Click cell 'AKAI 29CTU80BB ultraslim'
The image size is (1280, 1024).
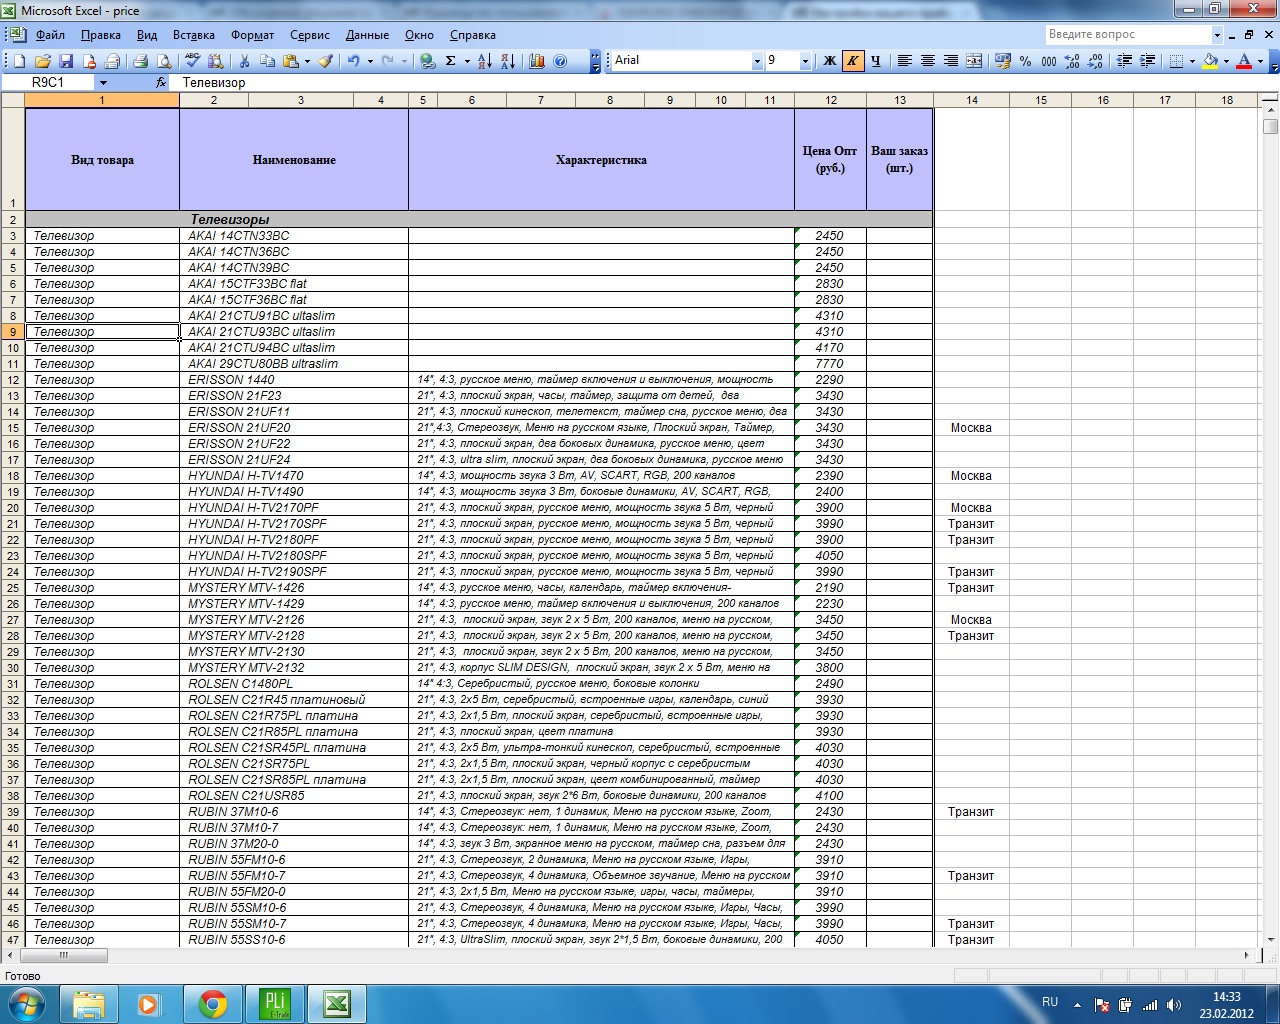coord(294,364)
